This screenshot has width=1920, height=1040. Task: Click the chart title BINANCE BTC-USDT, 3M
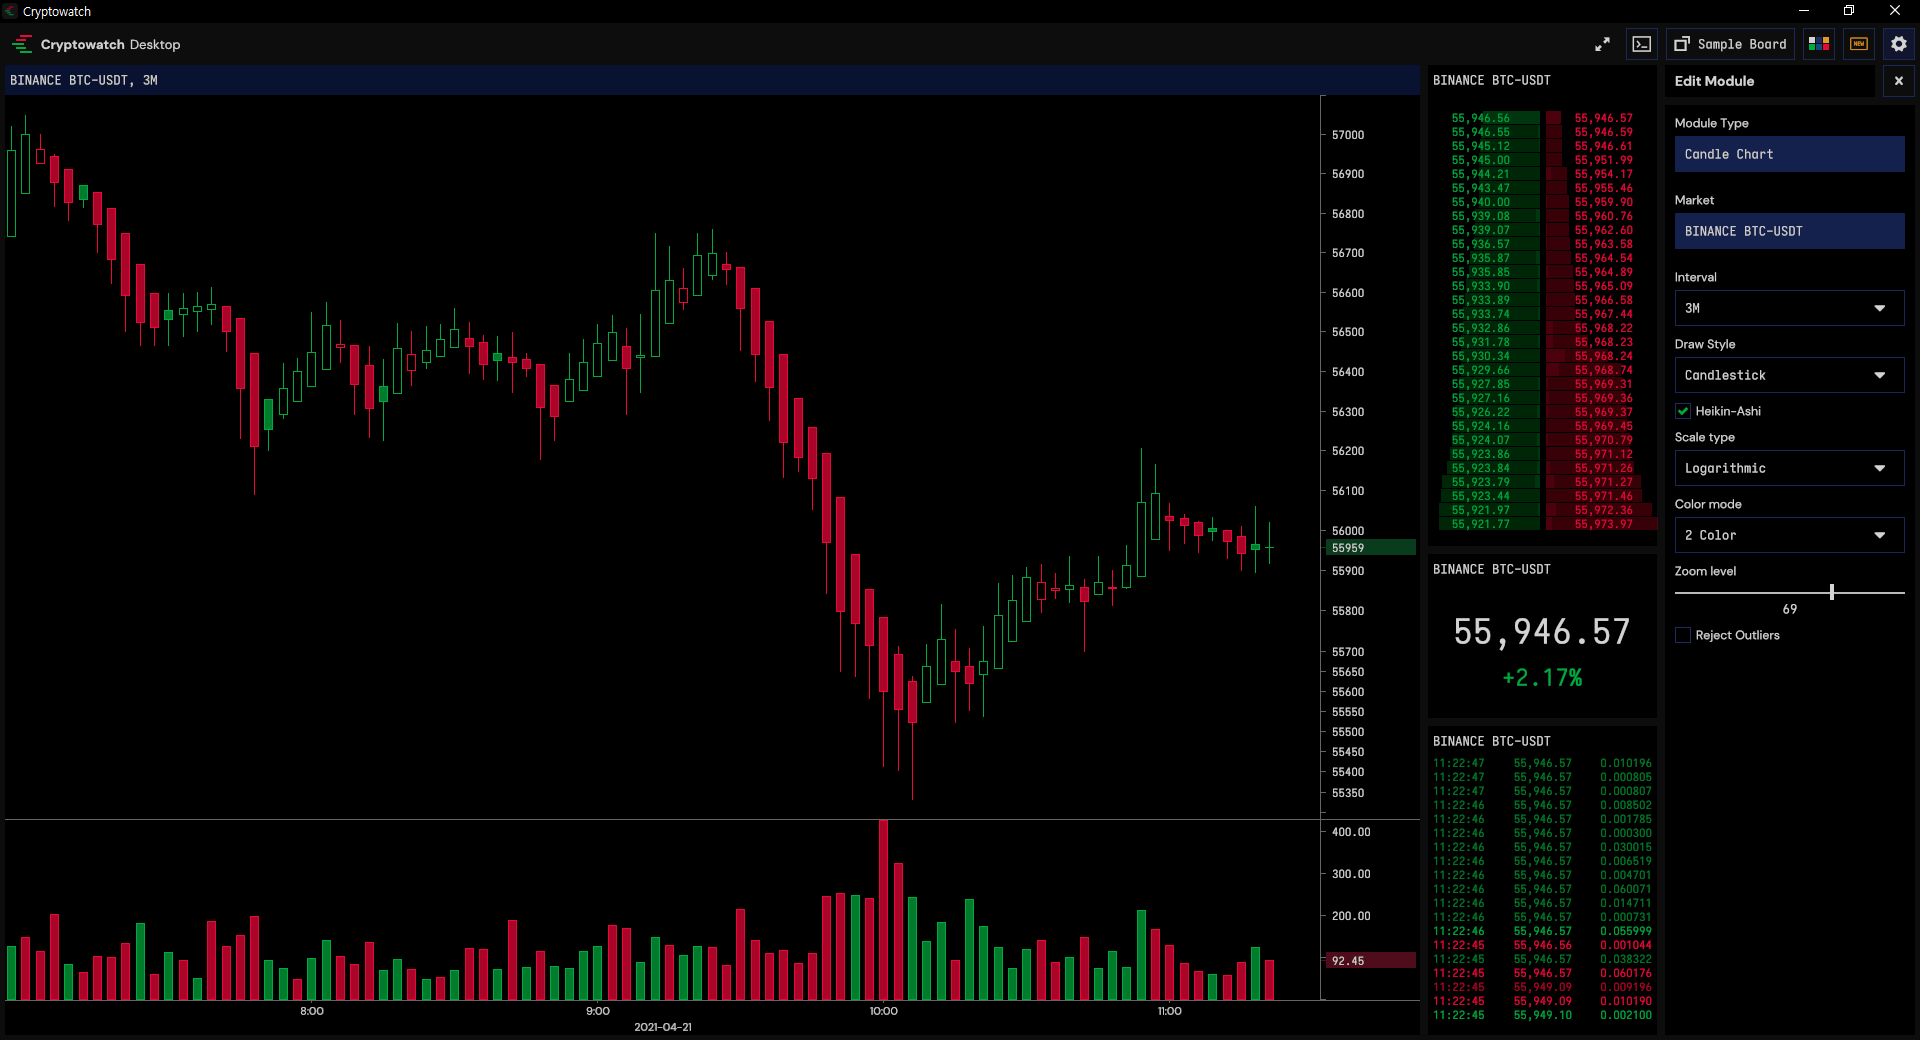[x=84, y=80]
